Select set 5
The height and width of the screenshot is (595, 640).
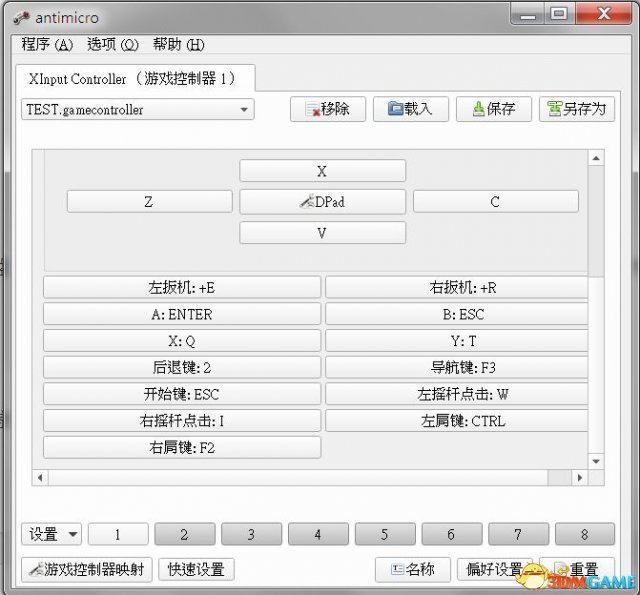point(385,534)
